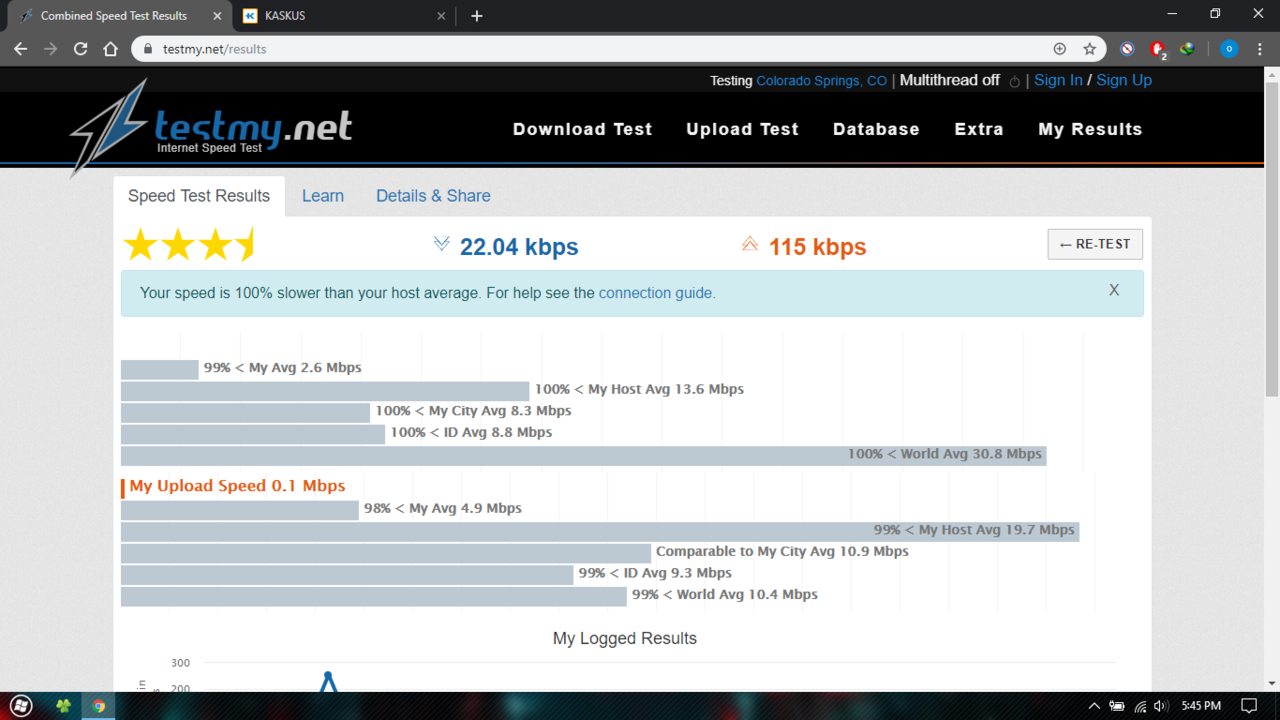Open the green clover app in taskbar

[x=63, y=706]
